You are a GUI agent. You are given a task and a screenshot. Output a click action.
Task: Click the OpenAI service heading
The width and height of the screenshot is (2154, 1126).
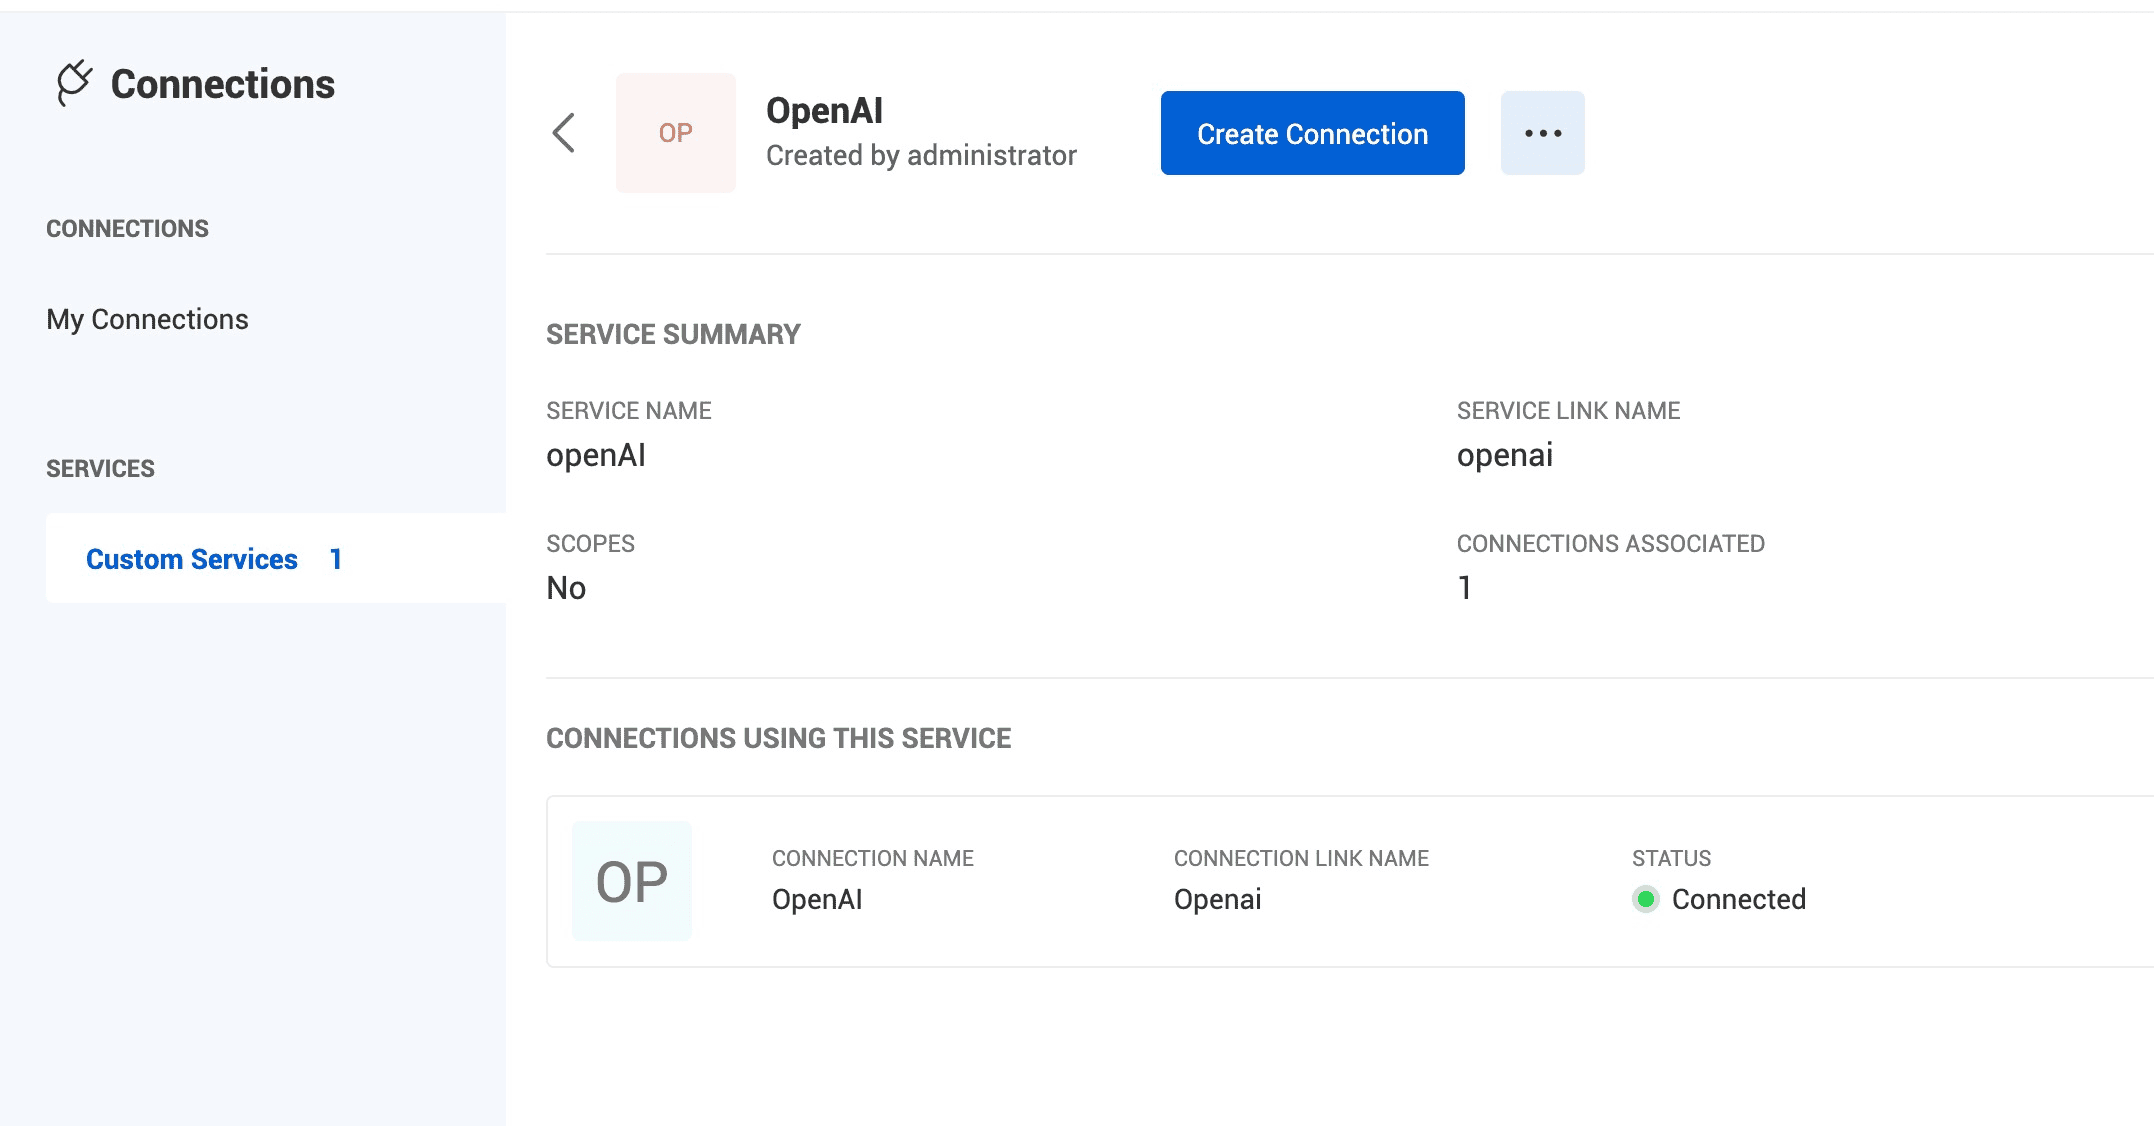point(824,110)
